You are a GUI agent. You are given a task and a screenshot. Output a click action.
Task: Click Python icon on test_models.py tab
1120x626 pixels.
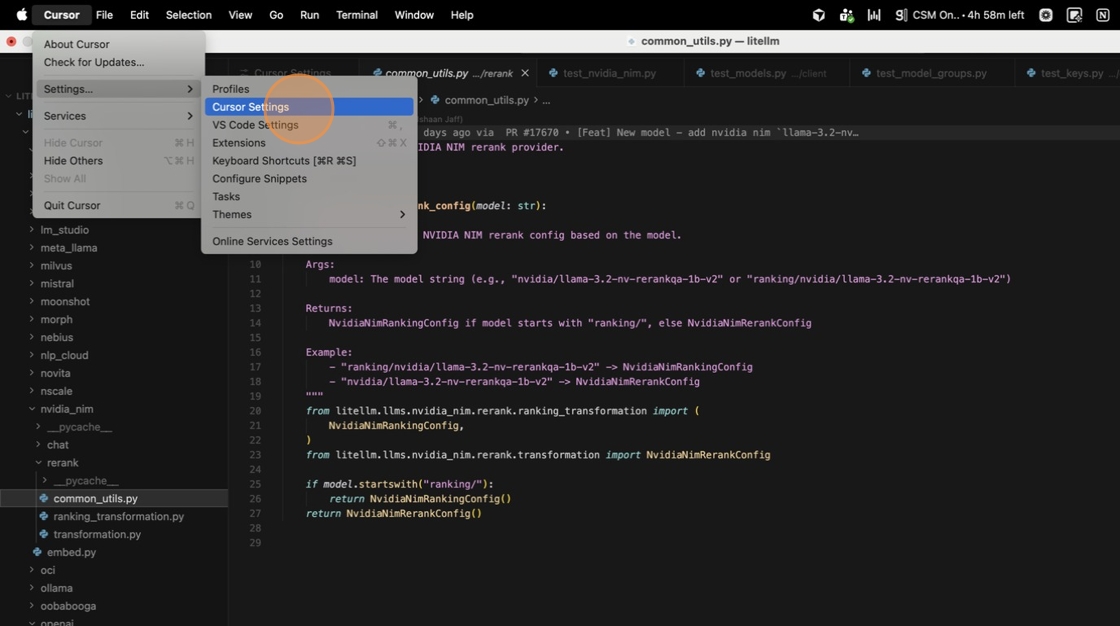point(700,73)
